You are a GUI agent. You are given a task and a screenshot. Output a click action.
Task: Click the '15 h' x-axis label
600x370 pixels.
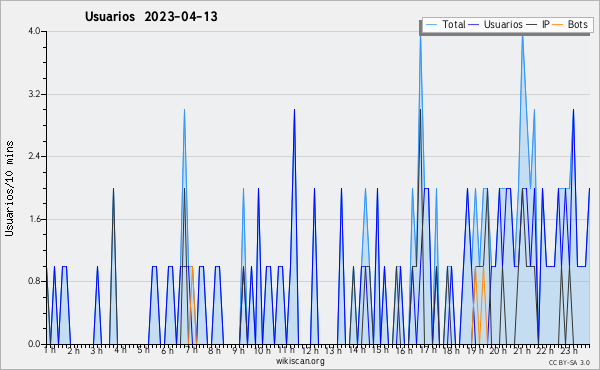pyautogui.click(x=380, y=350)
